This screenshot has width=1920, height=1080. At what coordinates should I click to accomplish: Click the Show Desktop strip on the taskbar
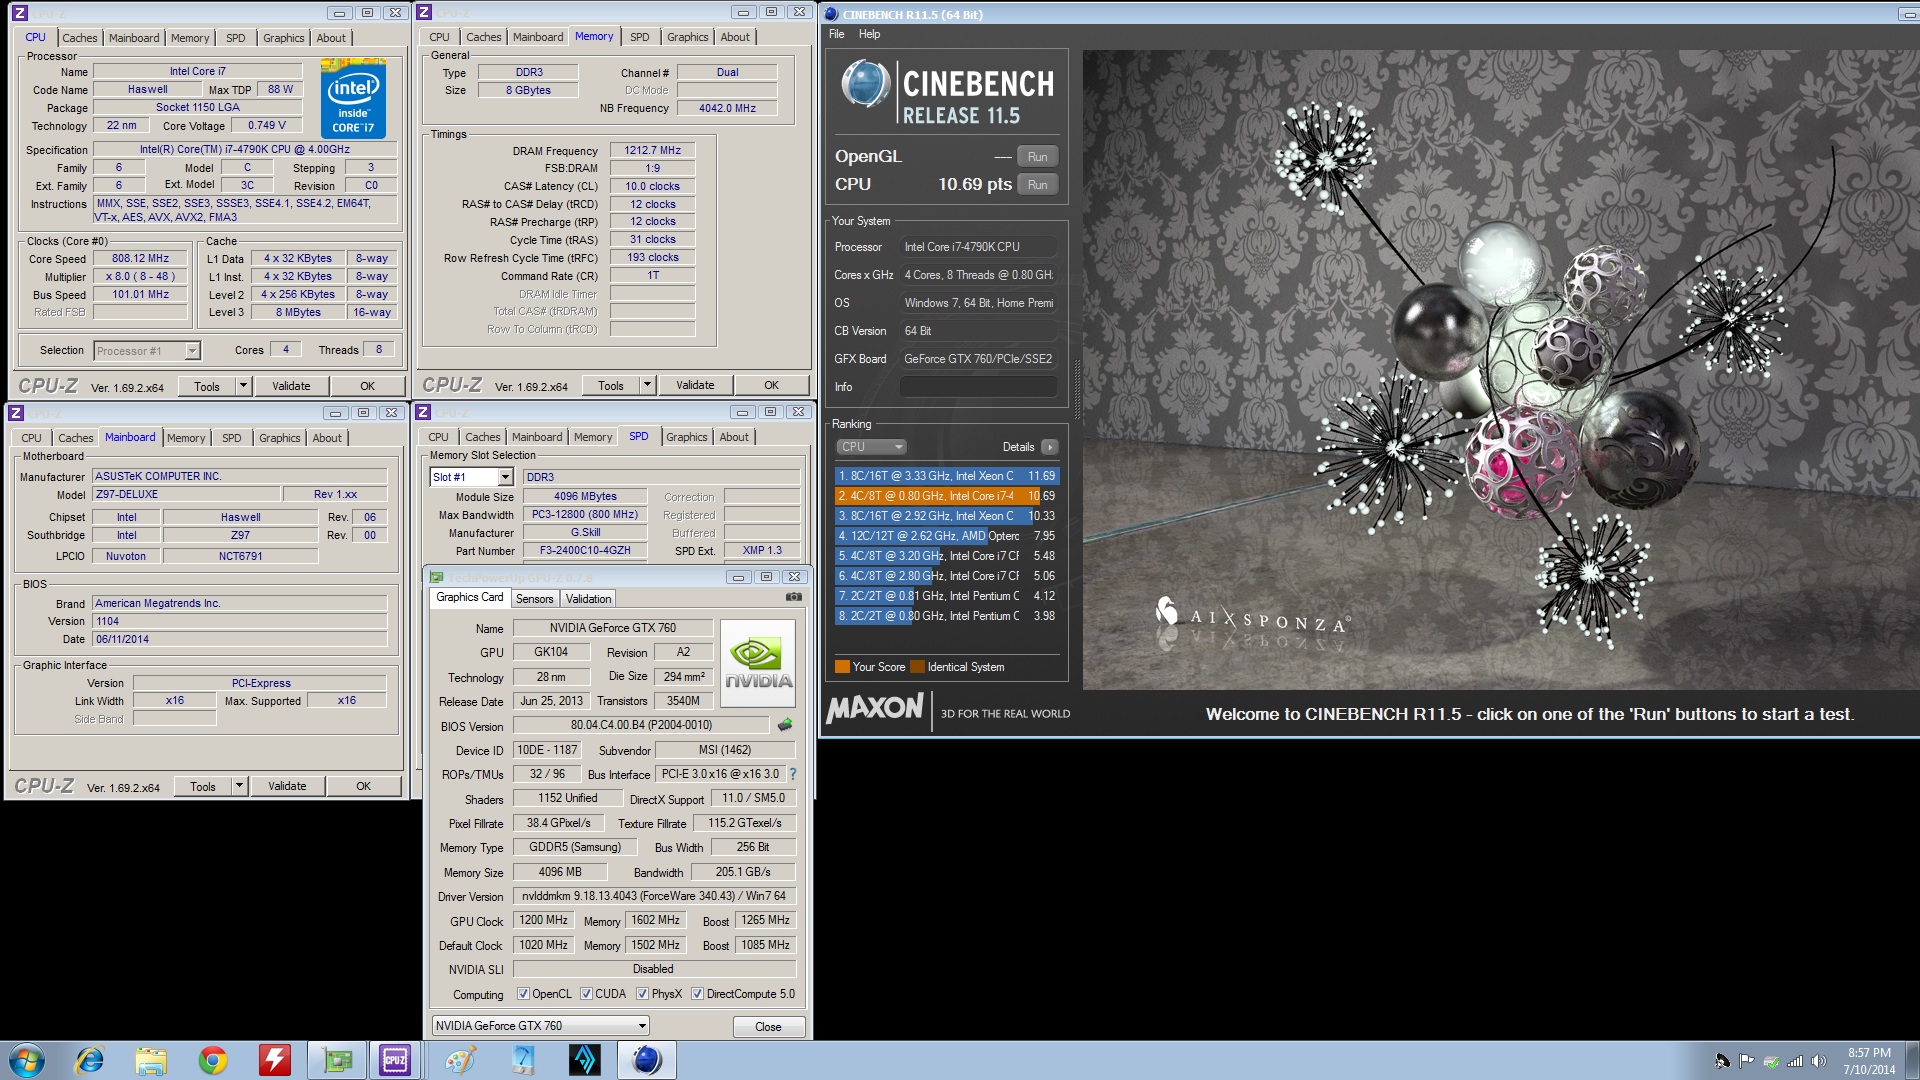(x=1912, y=1061)
